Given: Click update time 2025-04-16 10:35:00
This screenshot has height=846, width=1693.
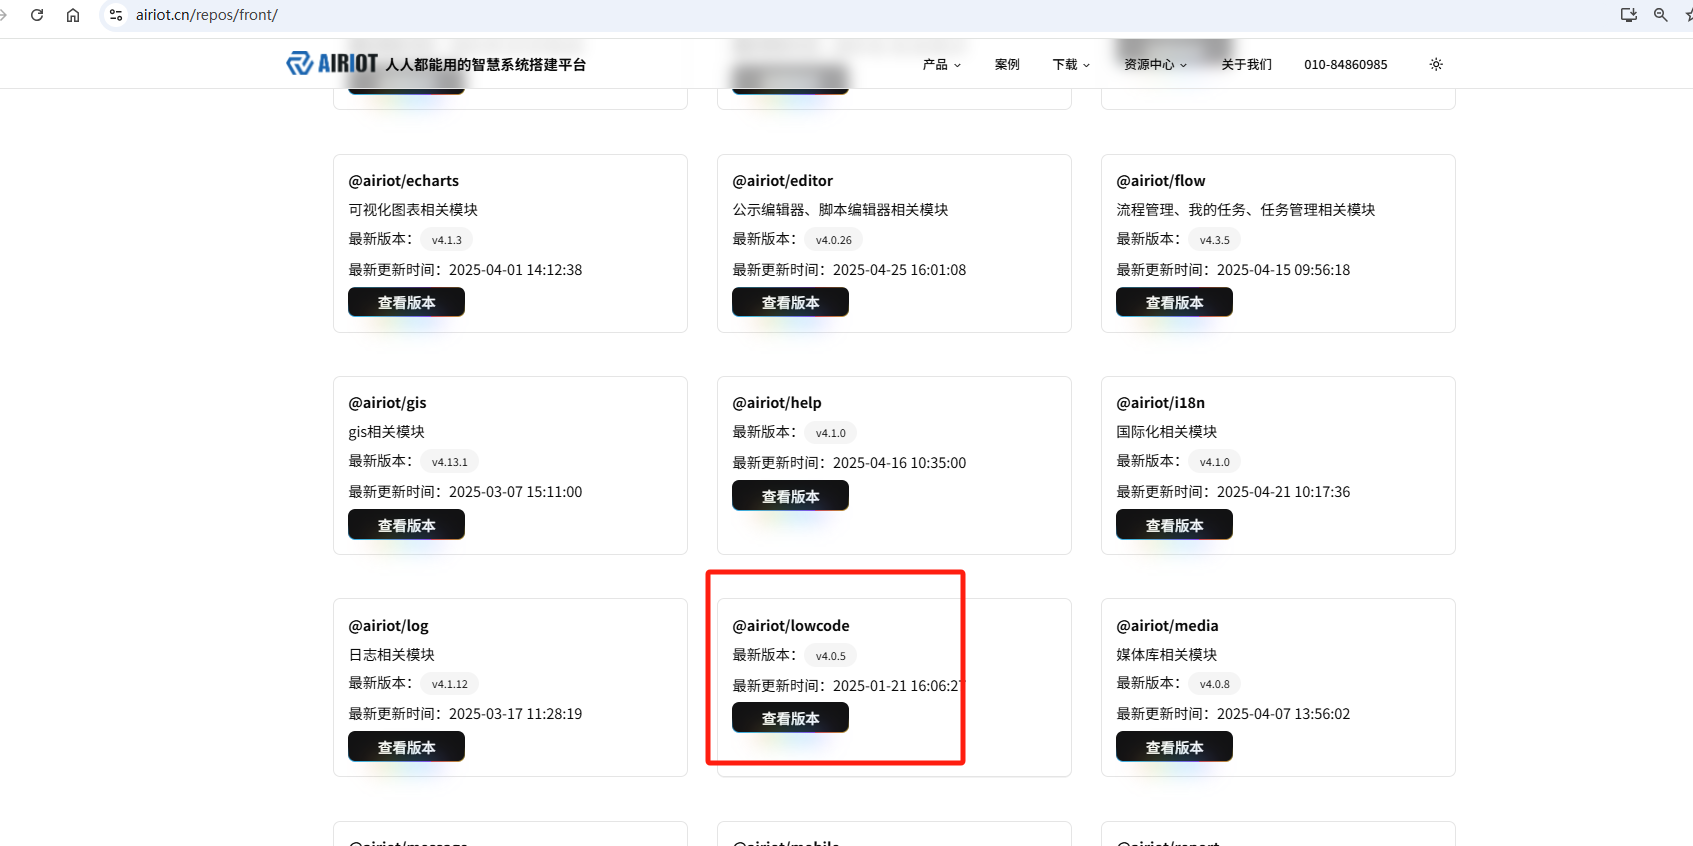Looking at the screenshot, I should (899, 463).
